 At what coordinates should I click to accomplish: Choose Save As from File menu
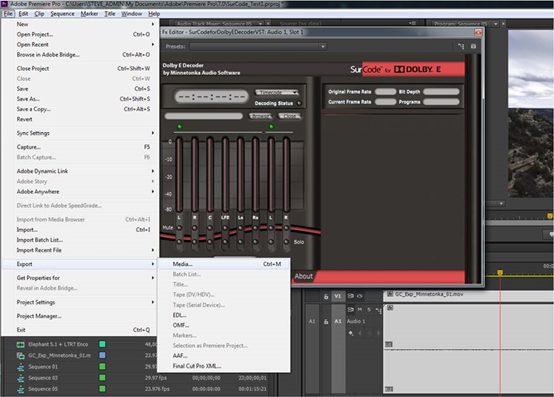click(x=80, y=99)
